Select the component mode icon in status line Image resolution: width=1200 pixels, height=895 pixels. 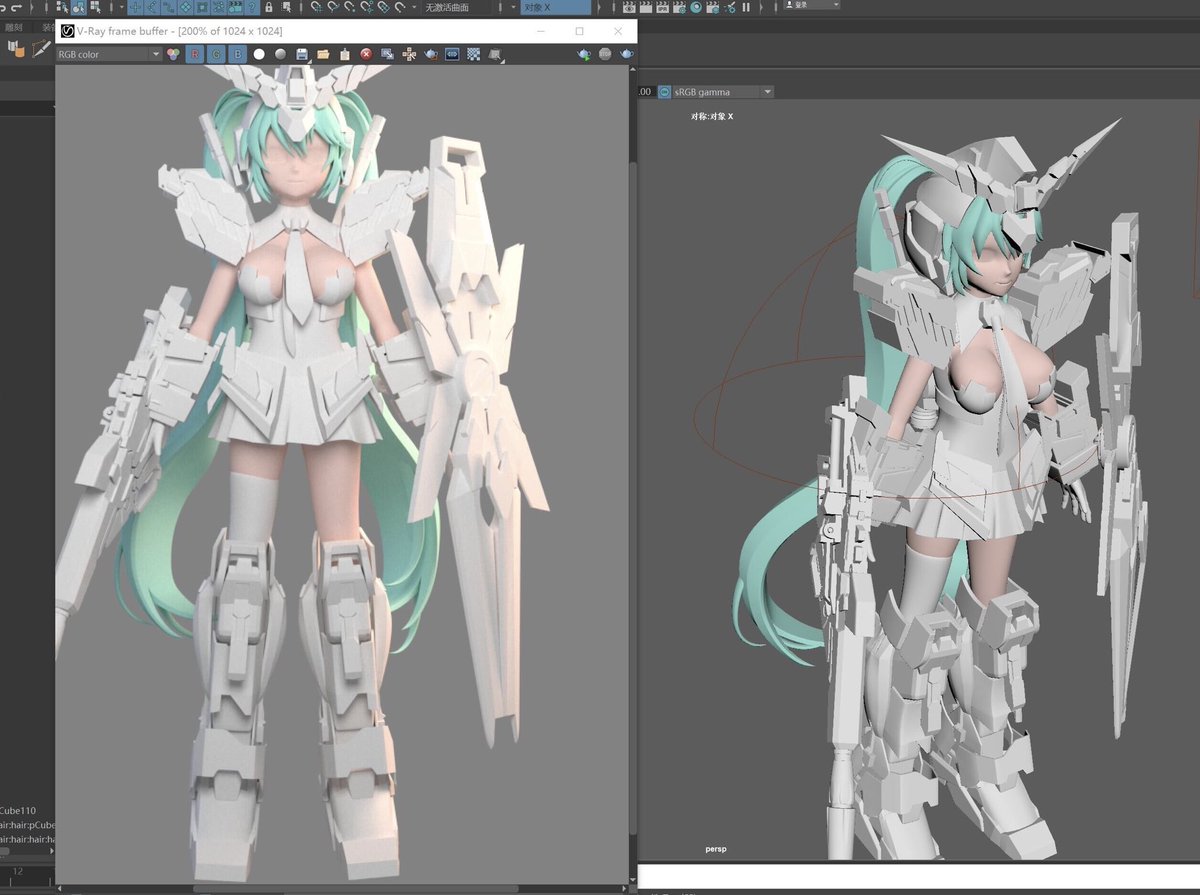click(95, 7)
